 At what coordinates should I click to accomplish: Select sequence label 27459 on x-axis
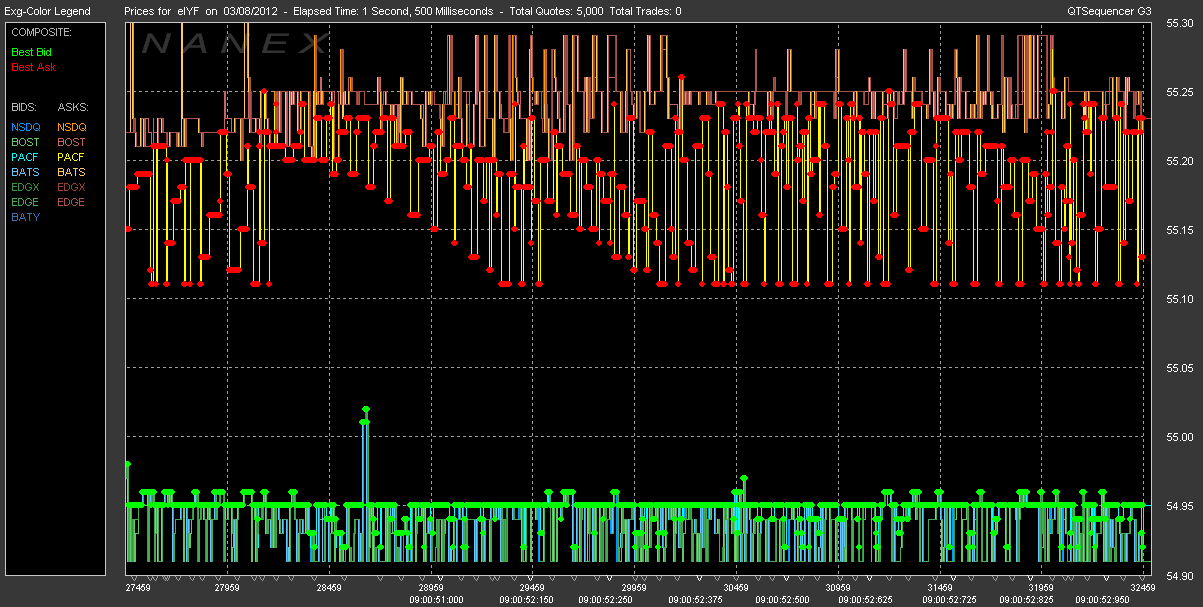pyautogui.click(x=136, y=588)
